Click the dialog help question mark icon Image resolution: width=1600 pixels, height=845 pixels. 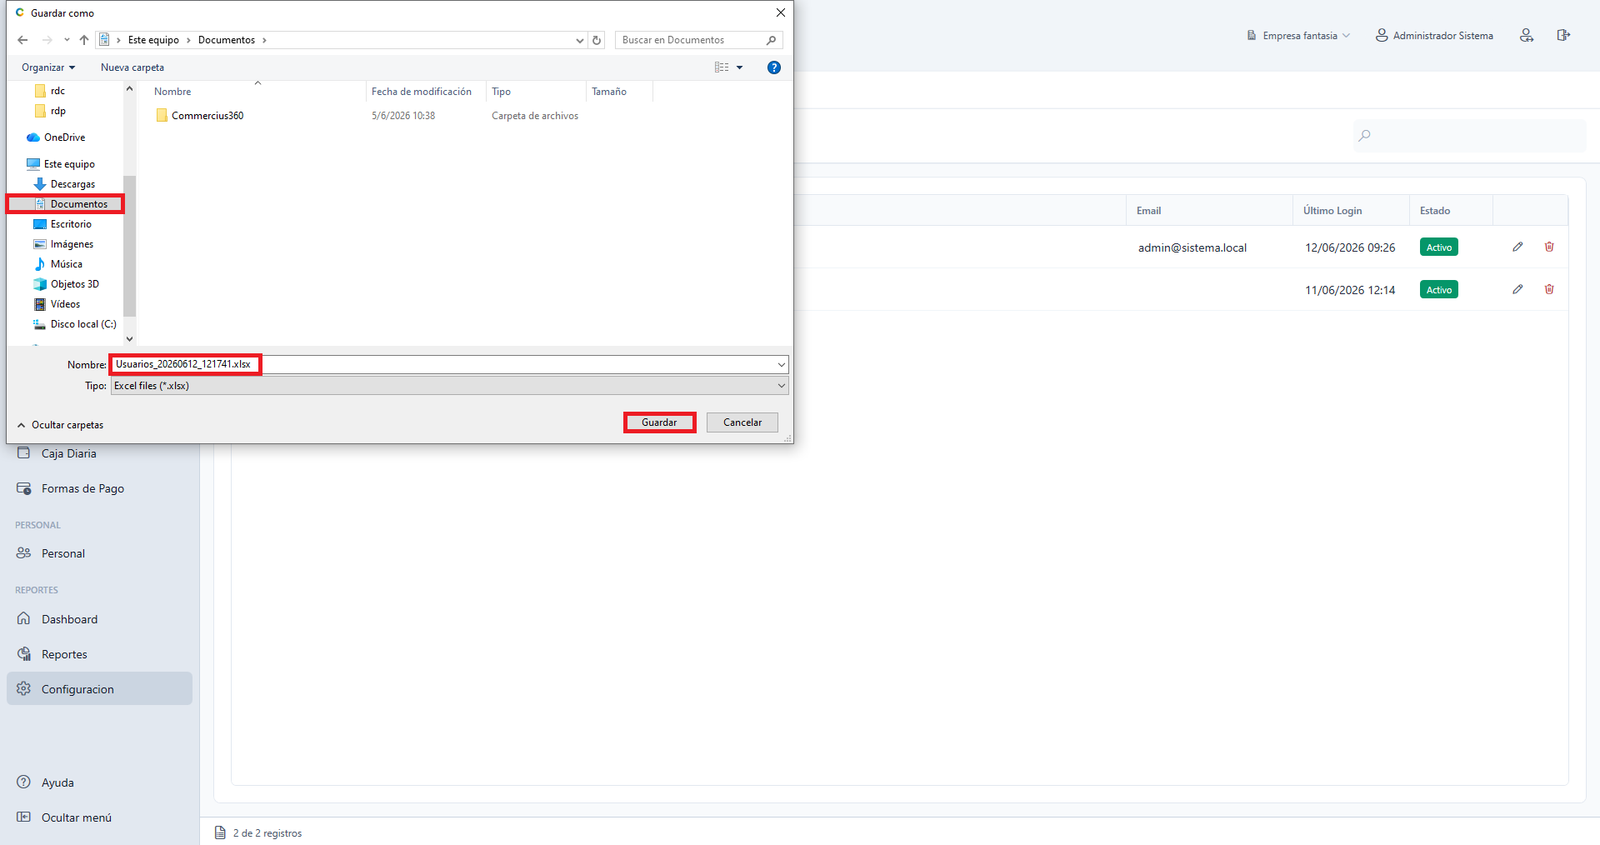pyautogui.click(x=773, y=67)
